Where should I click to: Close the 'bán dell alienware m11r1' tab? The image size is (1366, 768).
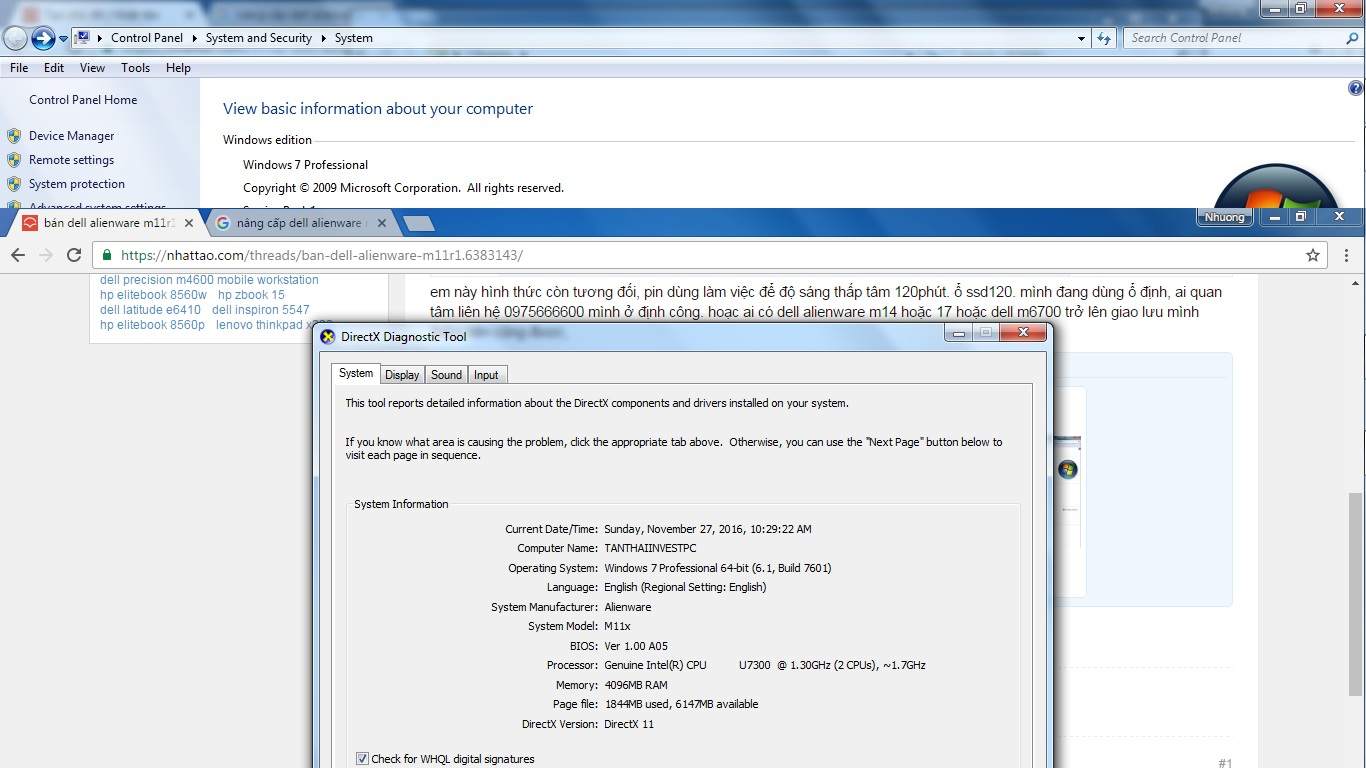tap(189, 223)
